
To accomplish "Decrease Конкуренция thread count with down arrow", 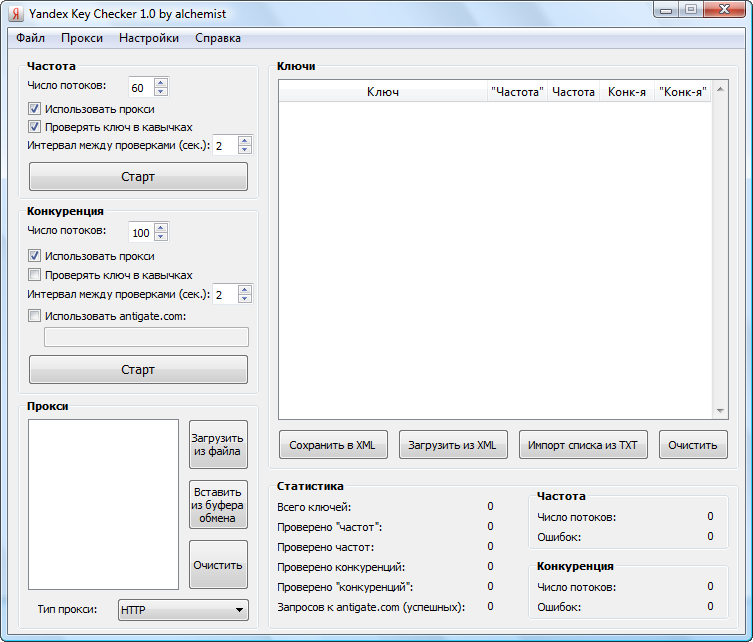I will 161,238.
